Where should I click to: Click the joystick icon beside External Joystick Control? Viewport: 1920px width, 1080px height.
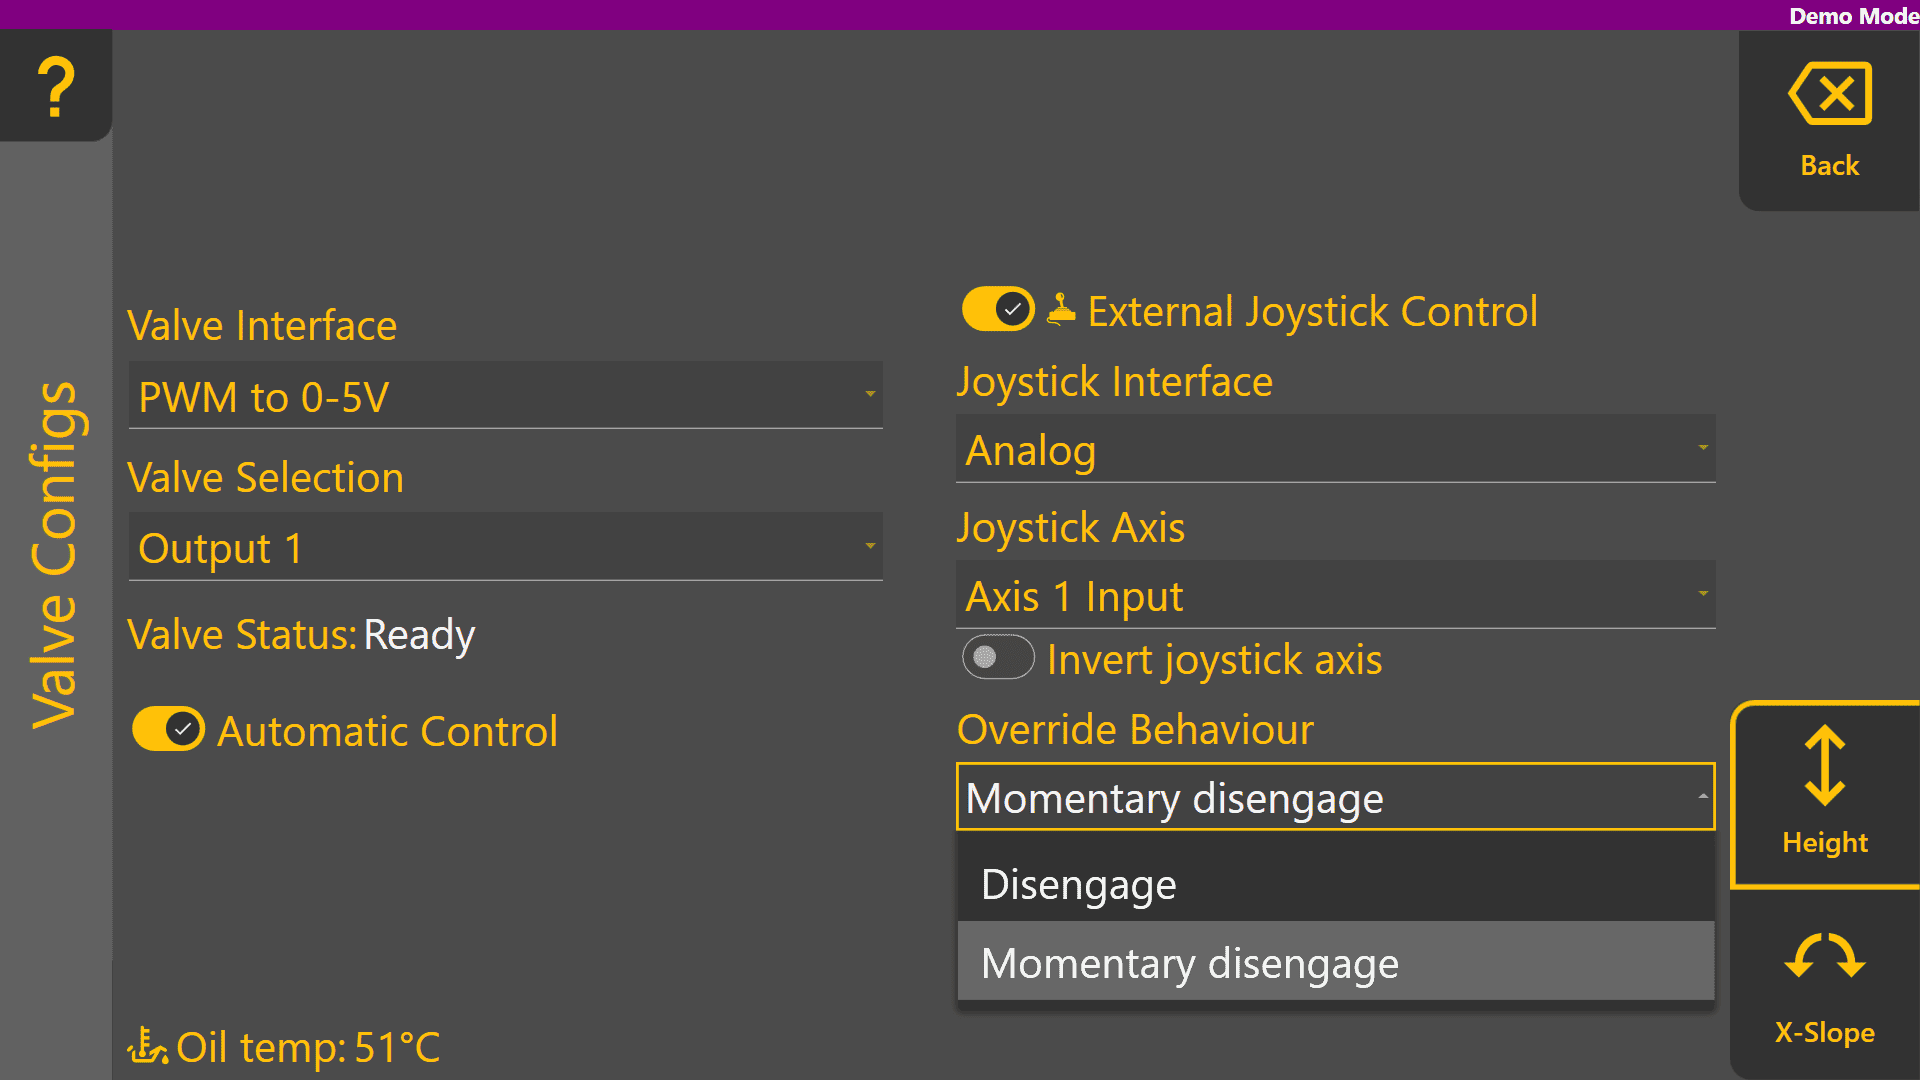(1061, 310)
